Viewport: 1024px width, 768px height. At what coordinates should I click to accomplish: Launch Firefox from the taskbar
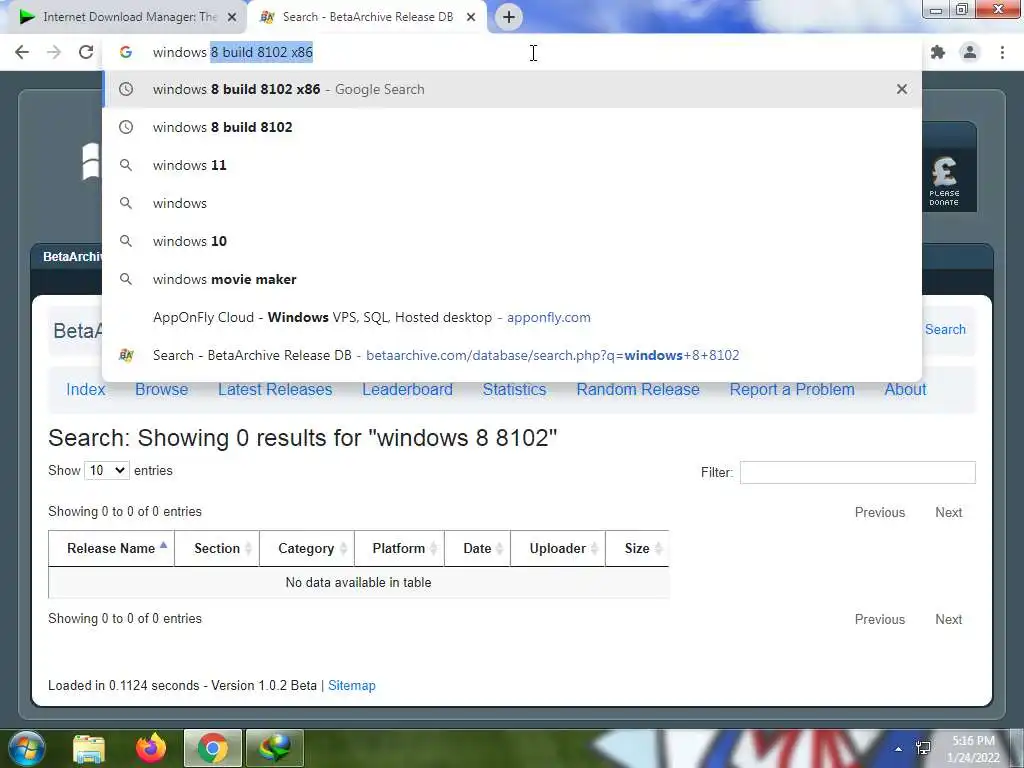(151, 748)
